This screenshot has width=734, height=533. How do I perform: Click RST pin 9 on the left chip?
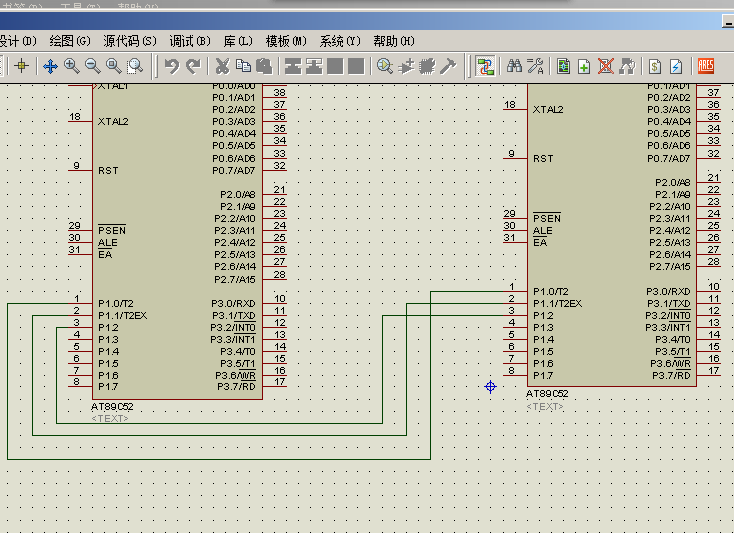pyautogui.click(x=80, y=168)
